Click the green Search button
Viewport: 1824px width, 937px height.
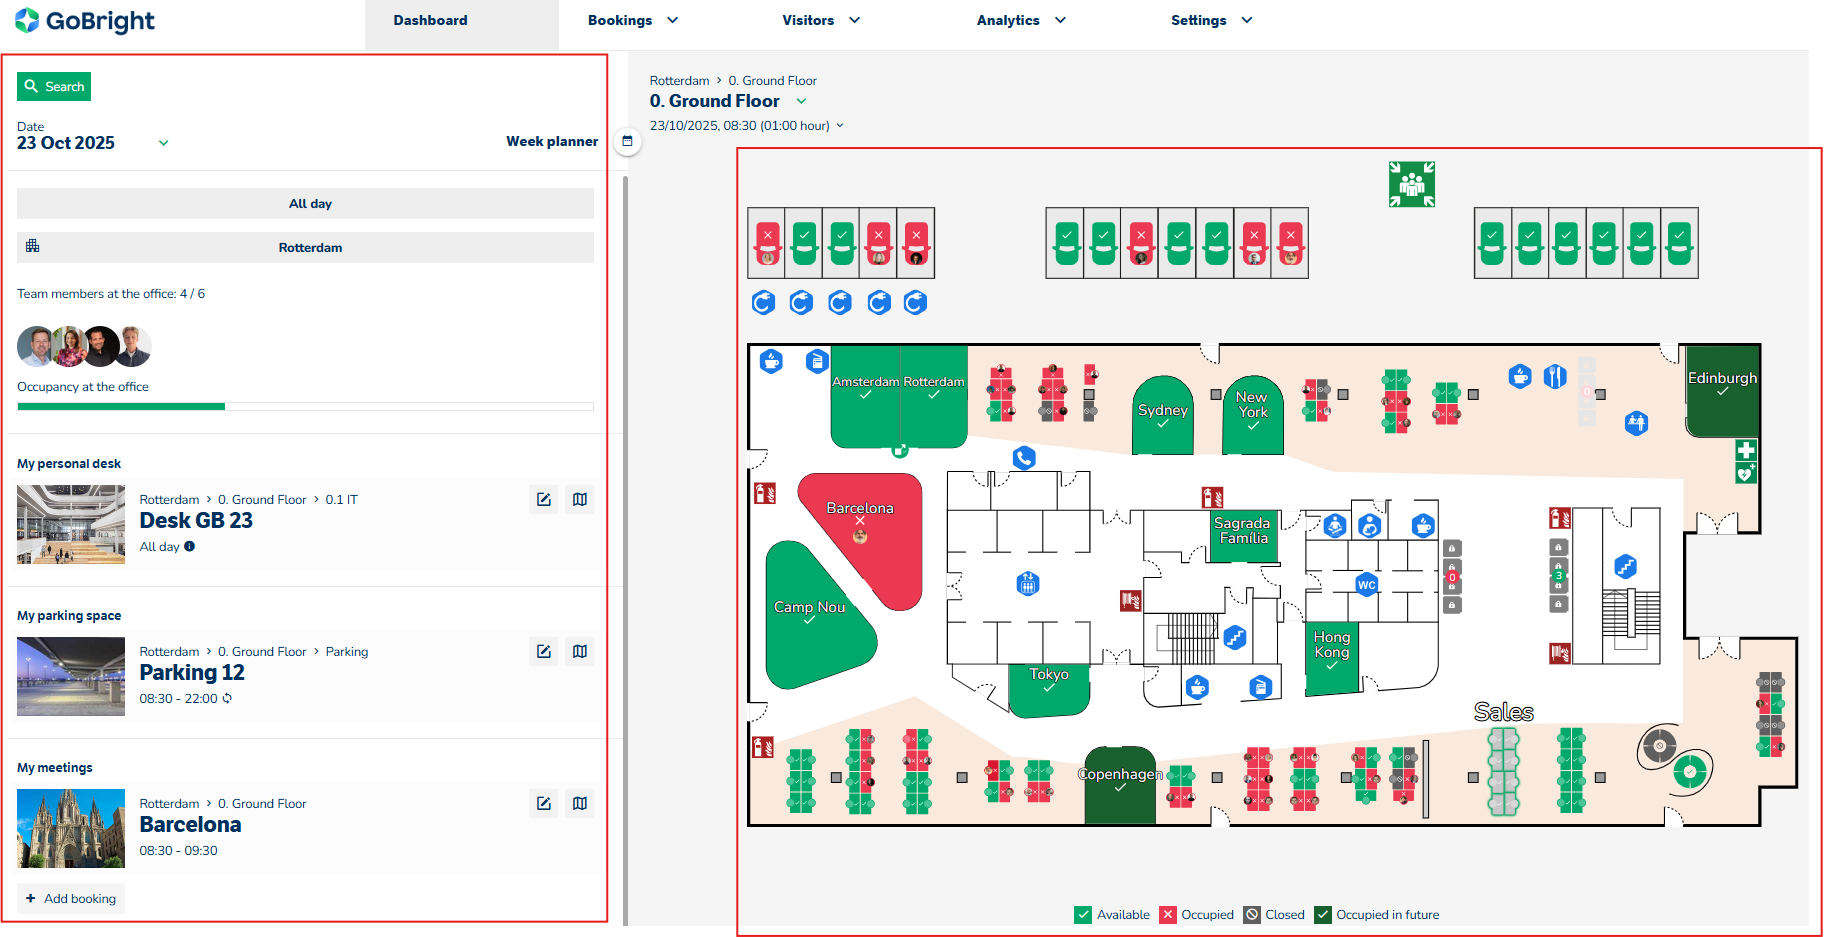54,87
